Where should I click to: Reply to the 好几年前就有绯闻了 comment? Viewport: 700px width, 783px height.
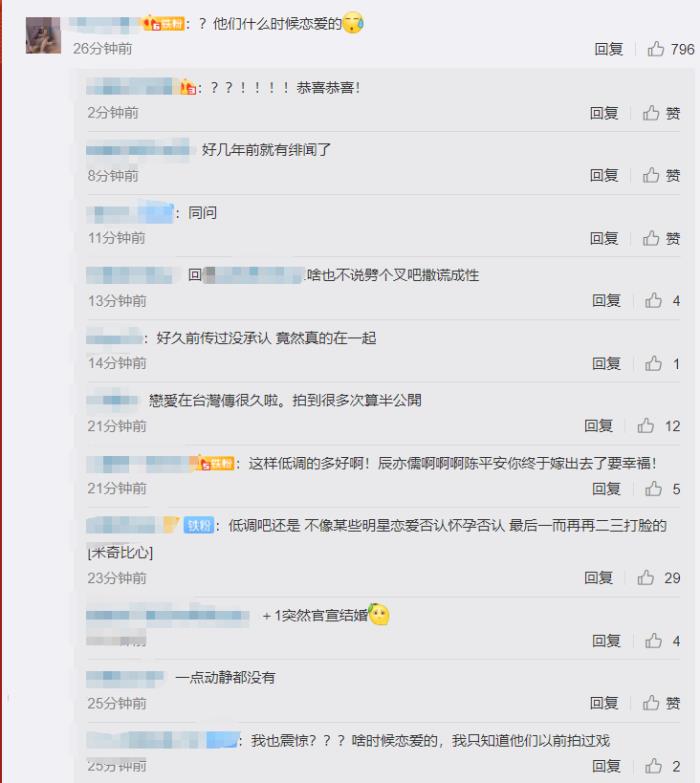604,175
